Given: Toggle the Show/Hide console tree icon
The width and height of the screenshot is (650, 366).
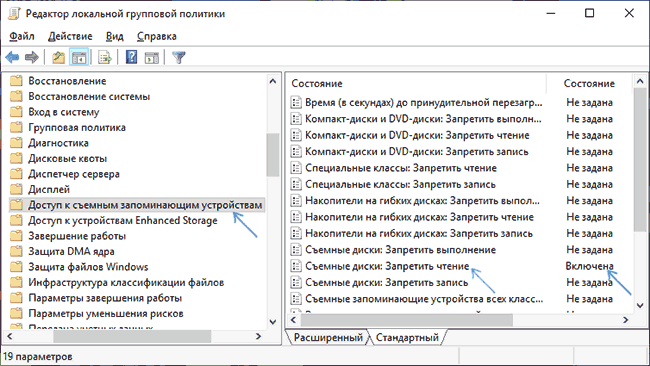Looking at the screenshot, I should (79, 57).
